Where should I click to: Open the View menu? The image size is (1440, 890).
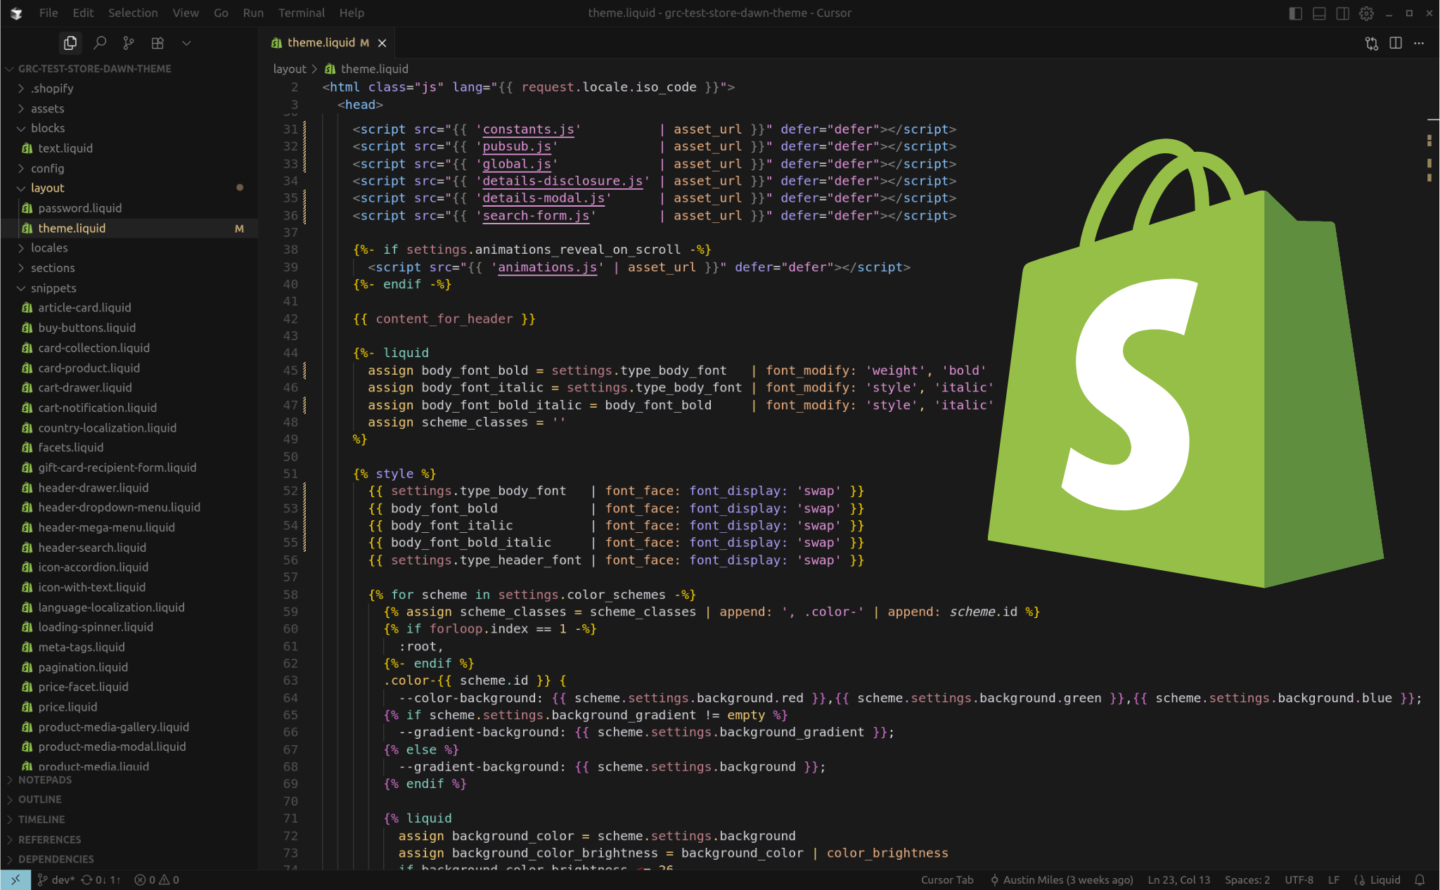pos(185,13)
